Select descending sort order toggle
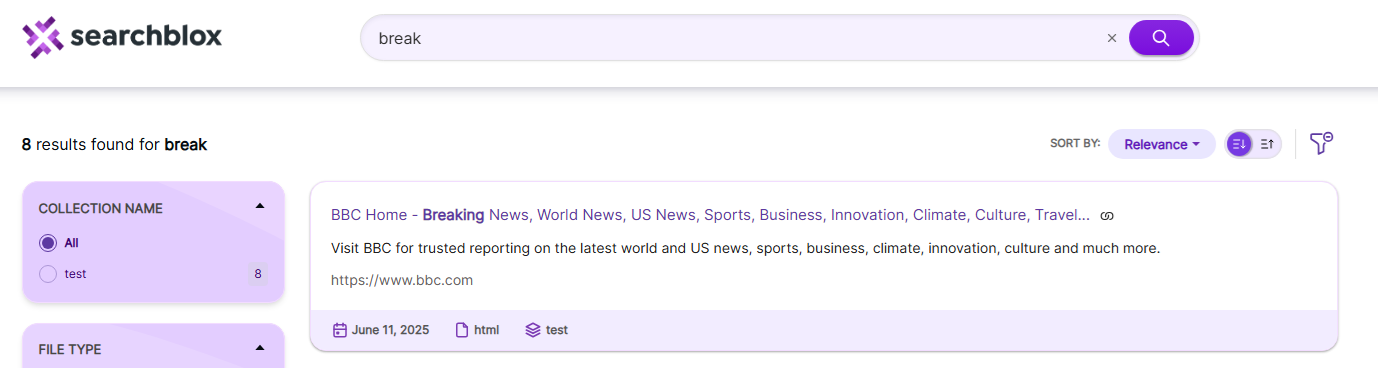 [1239, 144]
